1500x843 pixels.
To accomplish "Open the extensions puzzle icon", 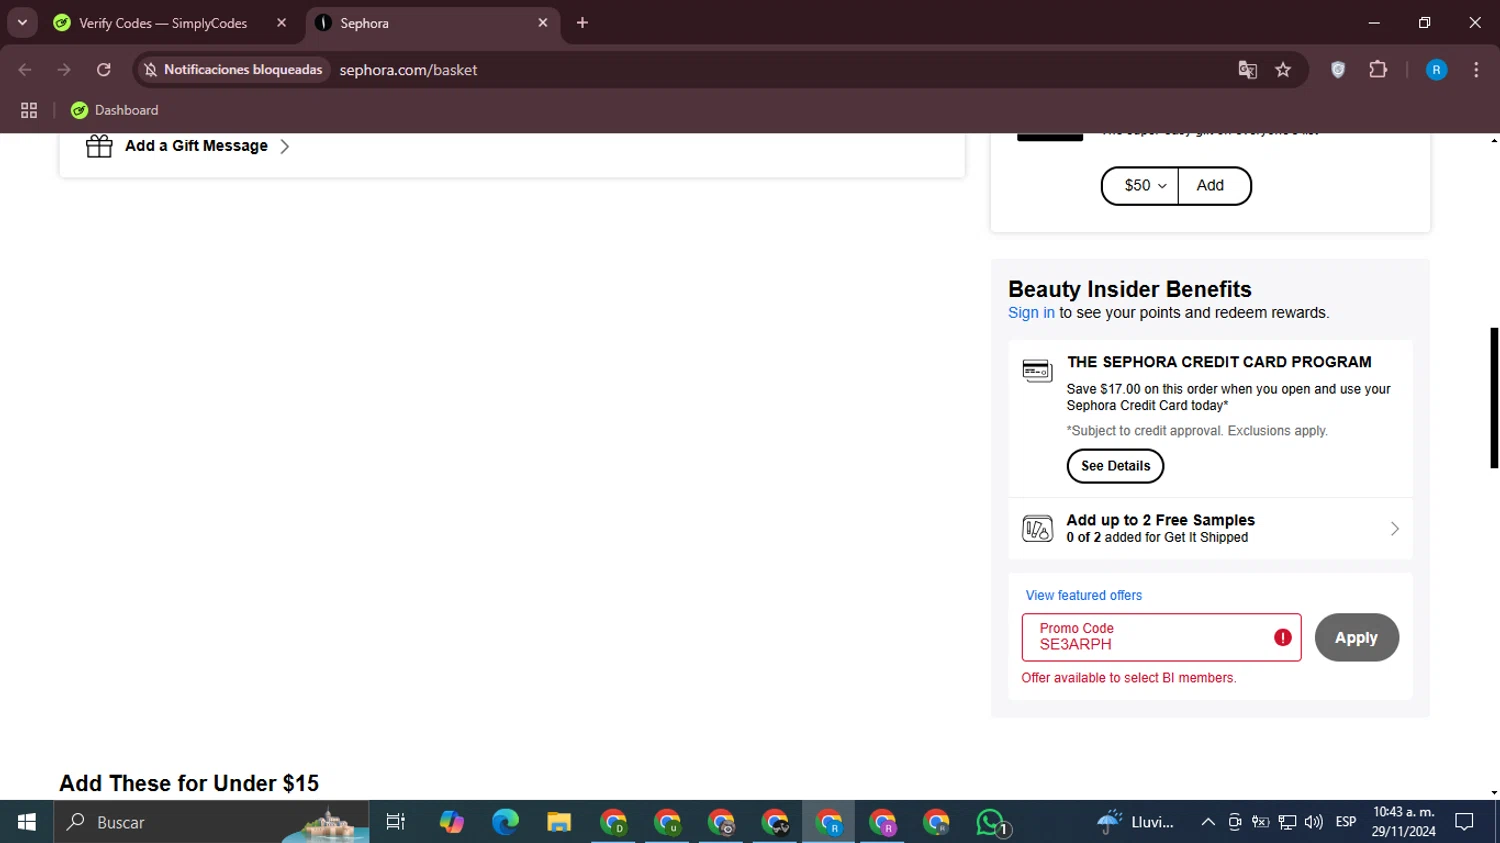I will [1378, 70].
